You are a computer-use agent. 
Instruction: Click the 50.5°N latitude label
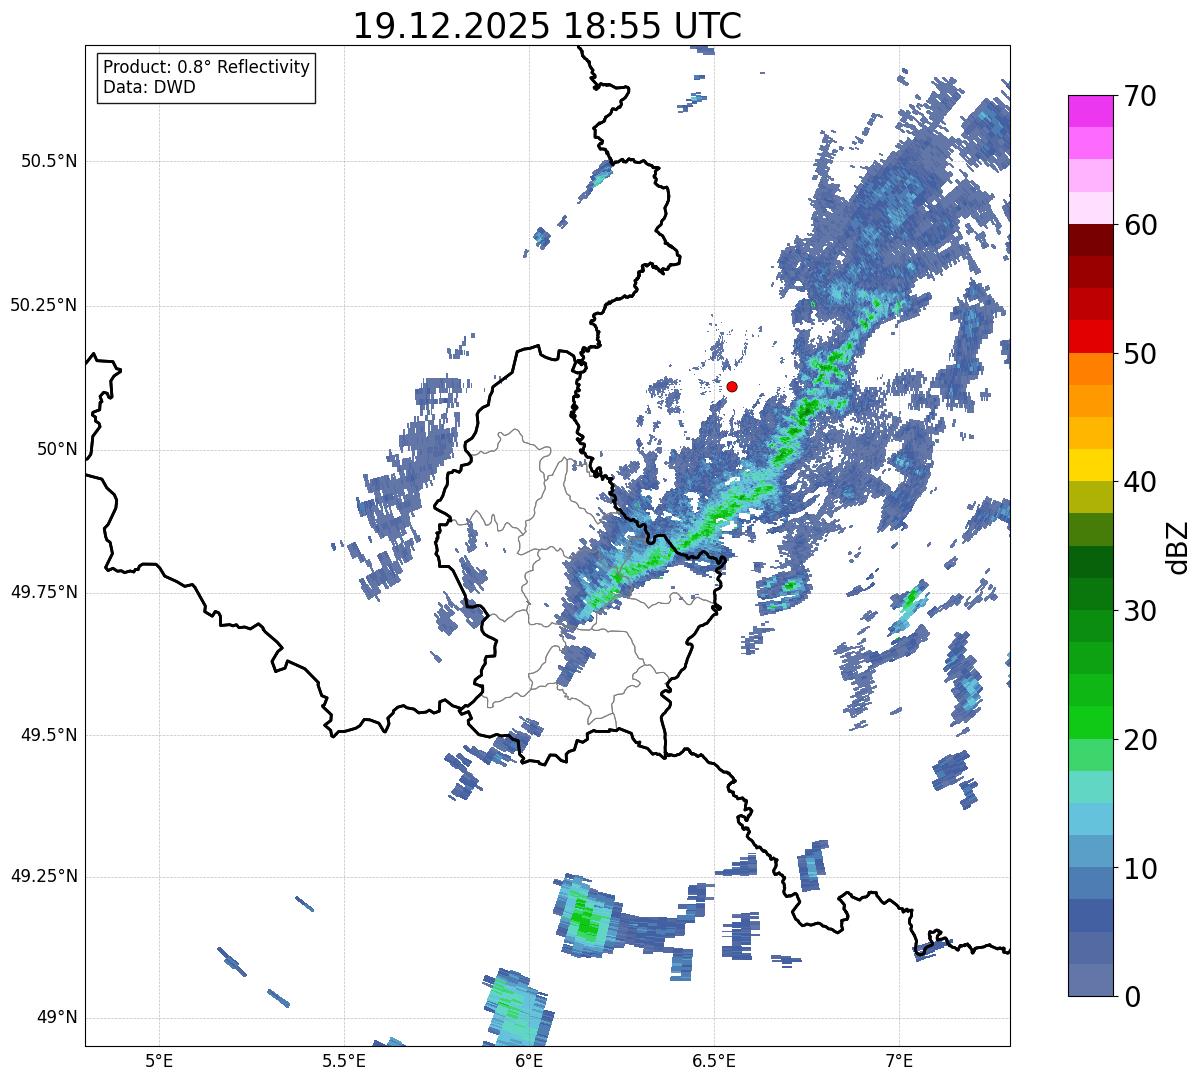(x=50, y=161)
